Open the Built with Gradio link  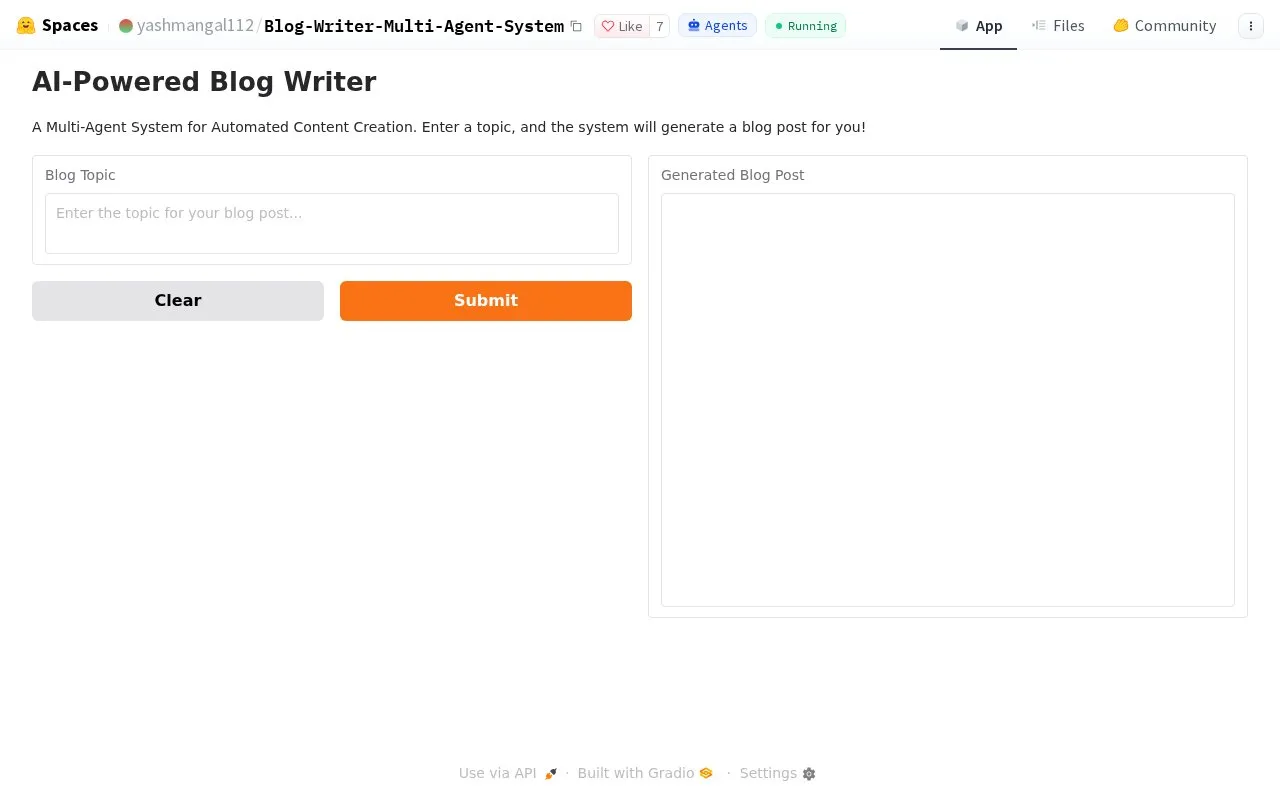tap(645, 773)
